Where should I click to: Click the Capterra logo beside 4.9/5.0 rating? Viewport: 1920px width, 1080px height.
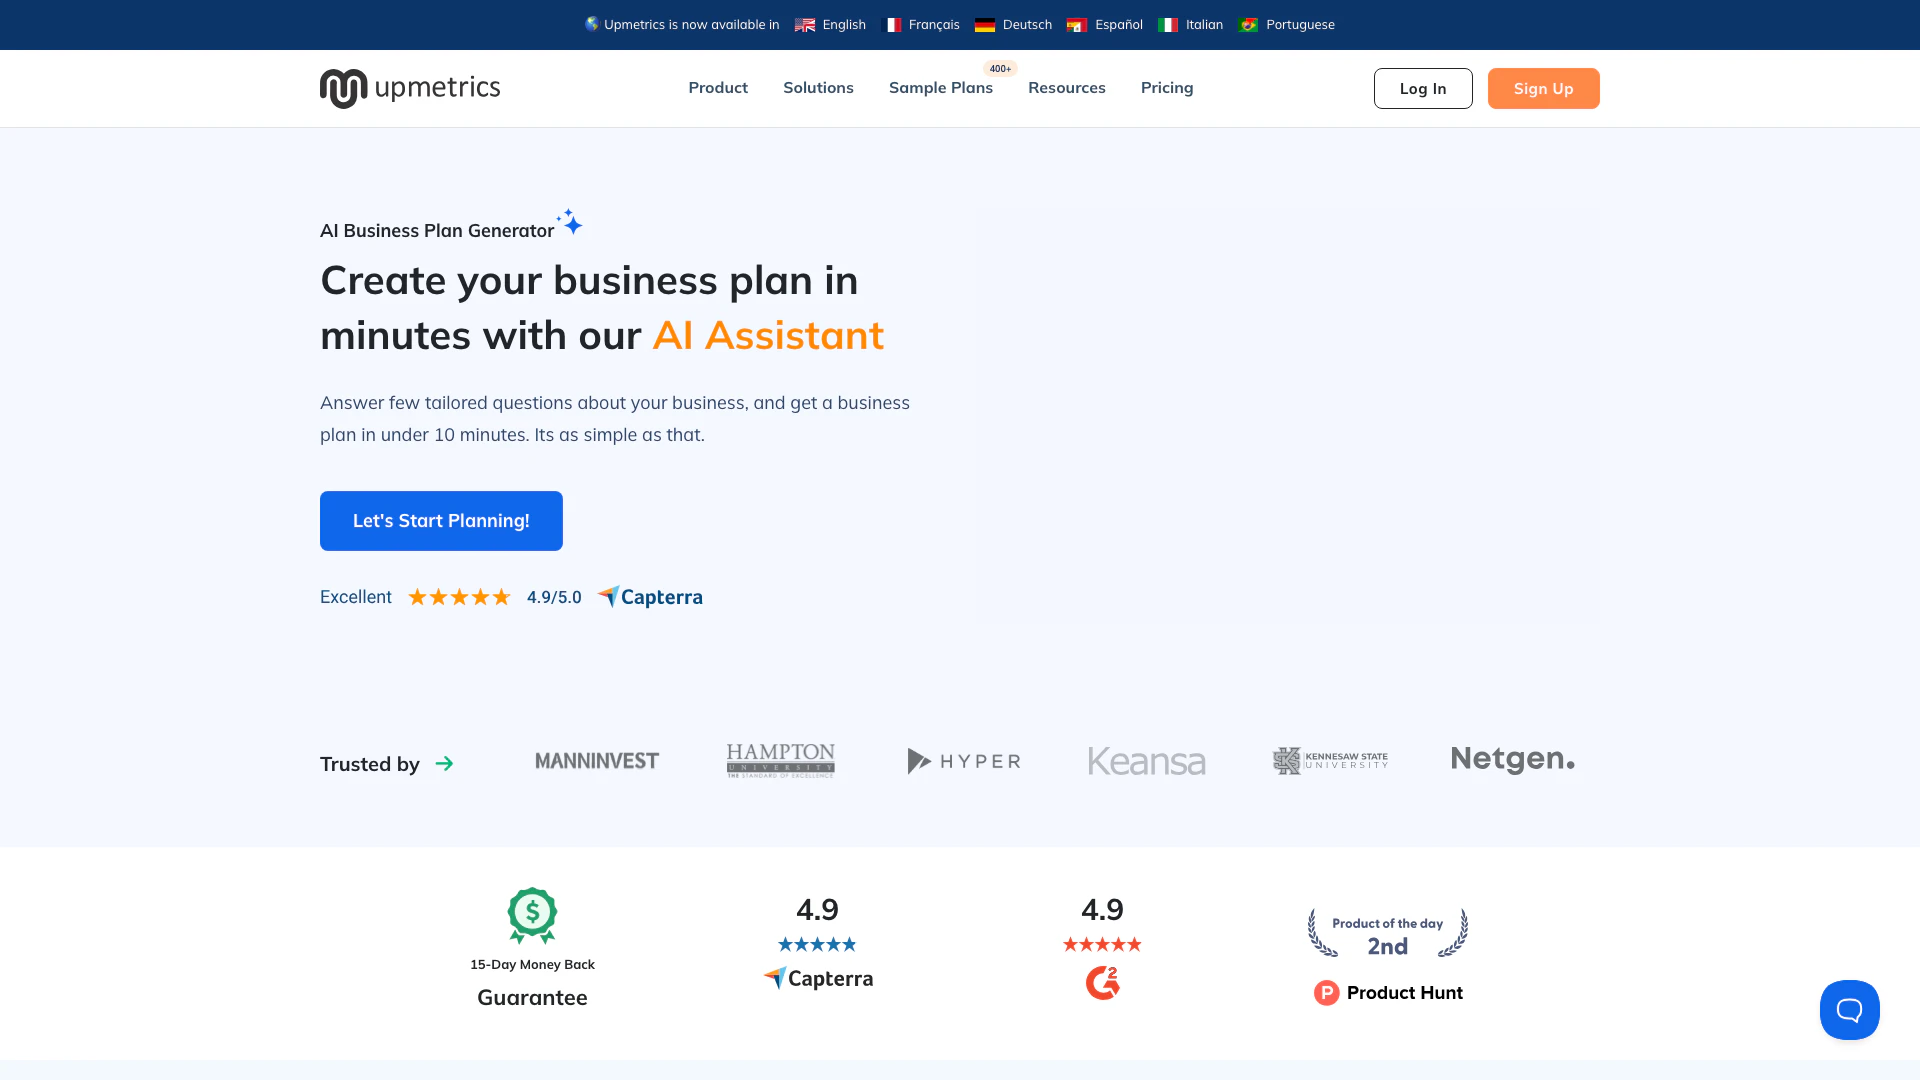point(650,597)
